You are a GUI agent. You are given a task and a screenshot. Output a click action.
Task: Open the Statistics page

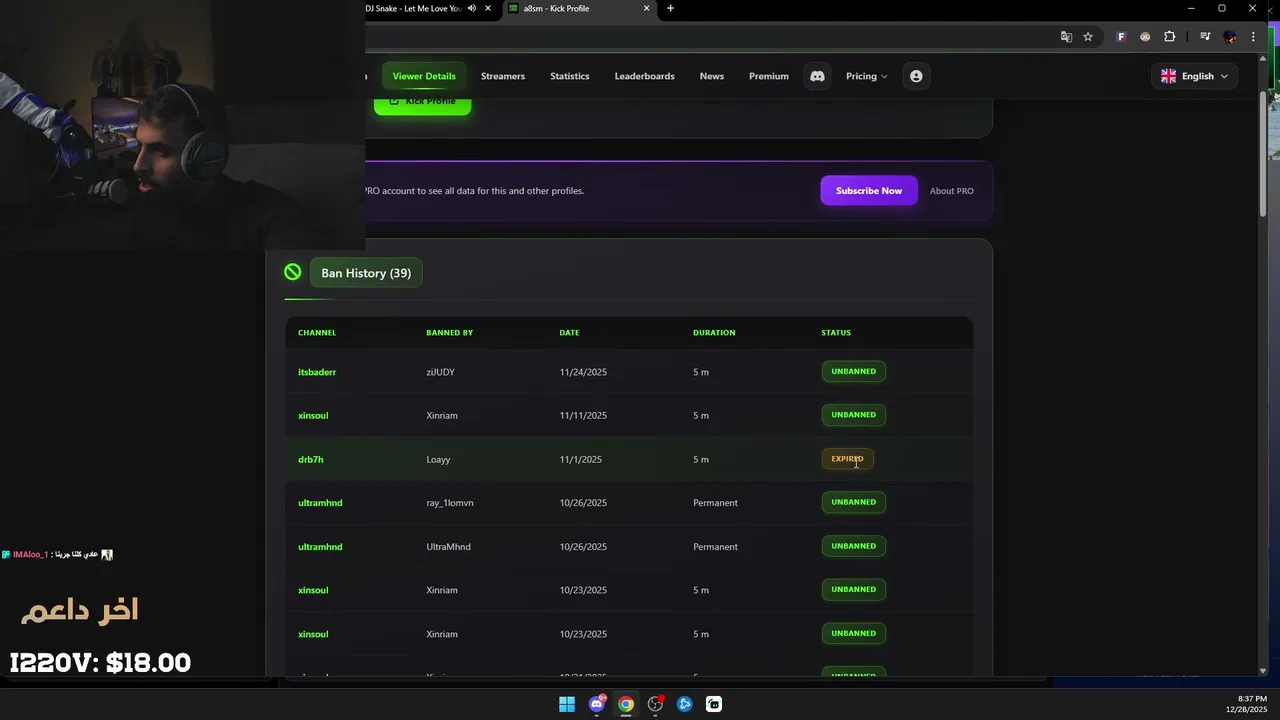point(570,76)
